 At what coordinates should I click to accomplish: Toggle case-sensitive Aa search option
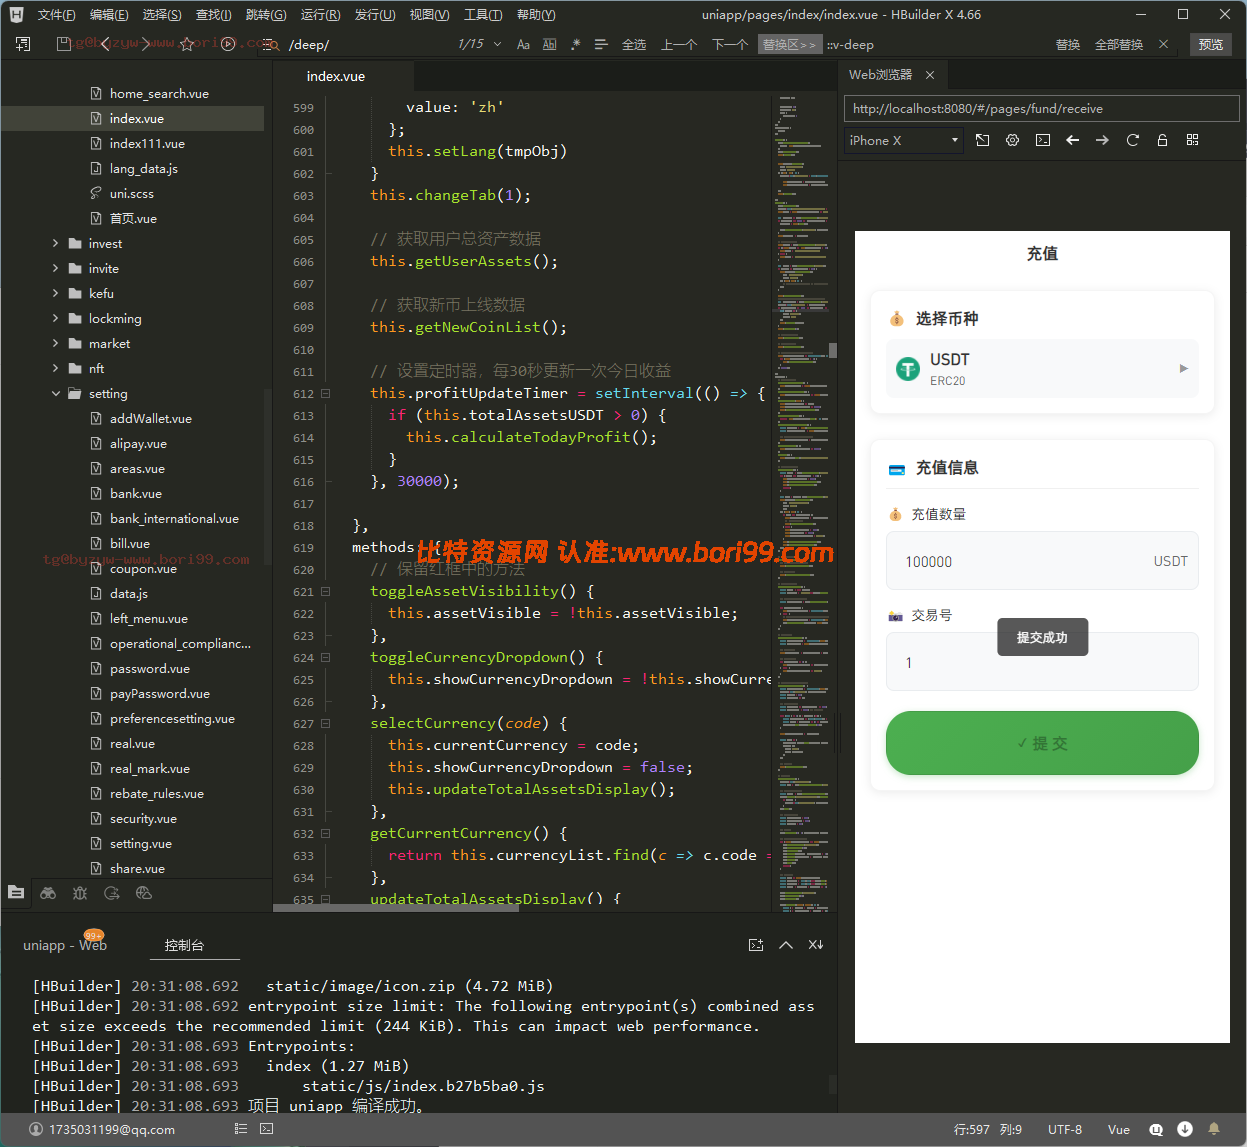pos(523,44)
